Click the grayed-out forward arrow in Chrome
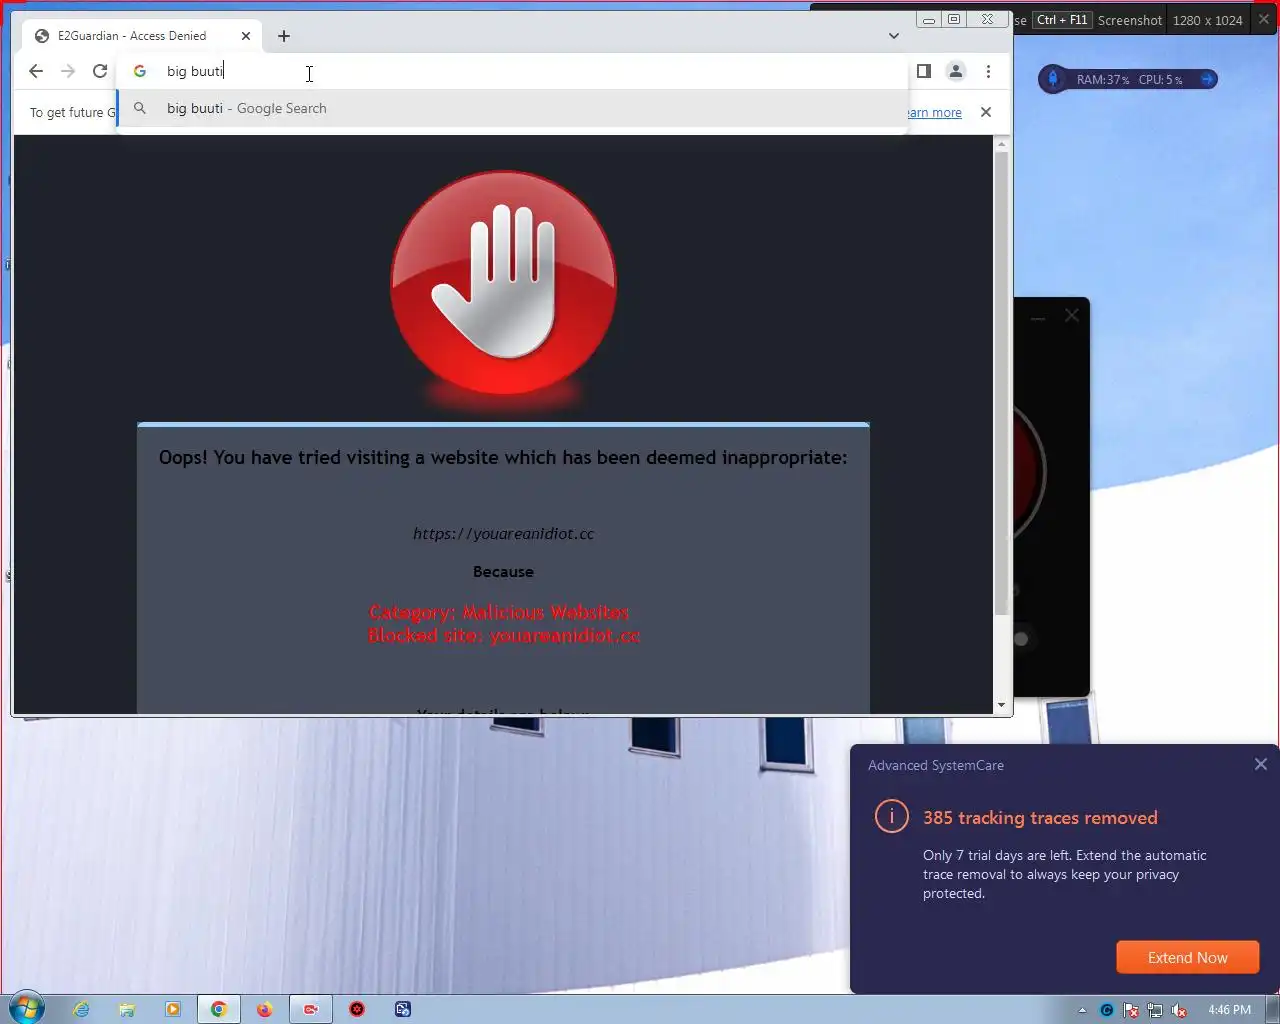Screen dimensions: 1280x1024 coord(68,71)
